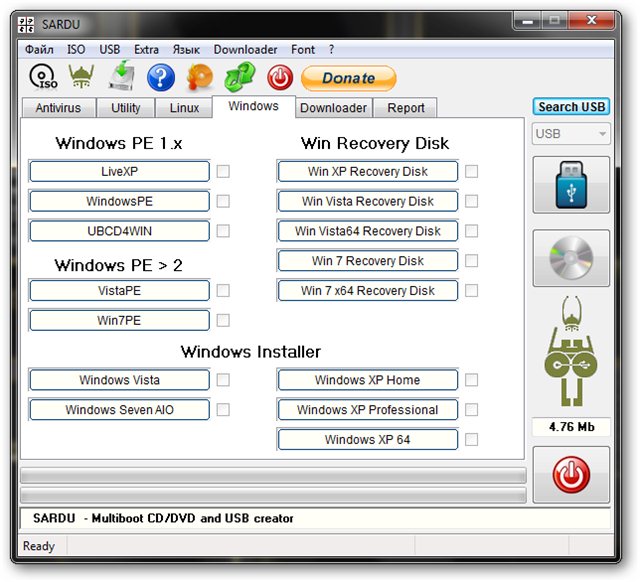Open help via the blue question mark icon
Image resolution: width=640 pixels, height=582 pixels.
pyautogui.click(x=161, y=77)
